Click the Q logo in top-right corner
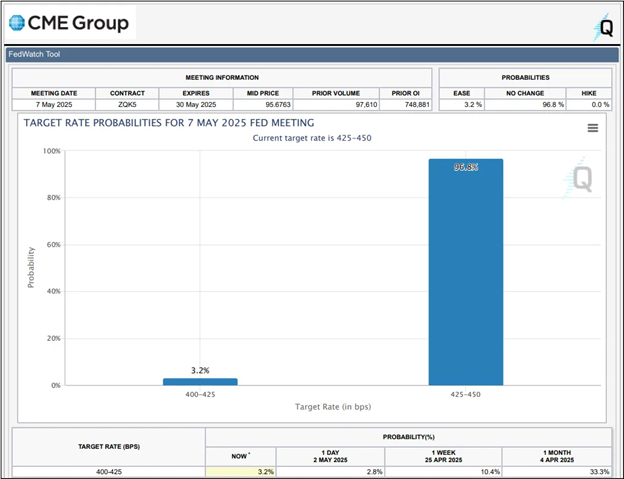624x479 pixels. [603, 26]
